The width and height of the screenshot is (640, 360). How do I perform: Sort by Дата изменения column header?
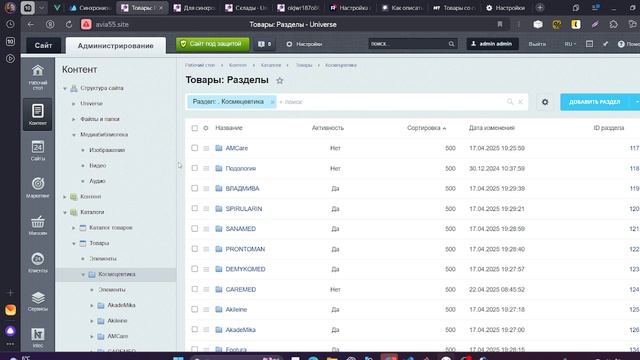point(491,128)
